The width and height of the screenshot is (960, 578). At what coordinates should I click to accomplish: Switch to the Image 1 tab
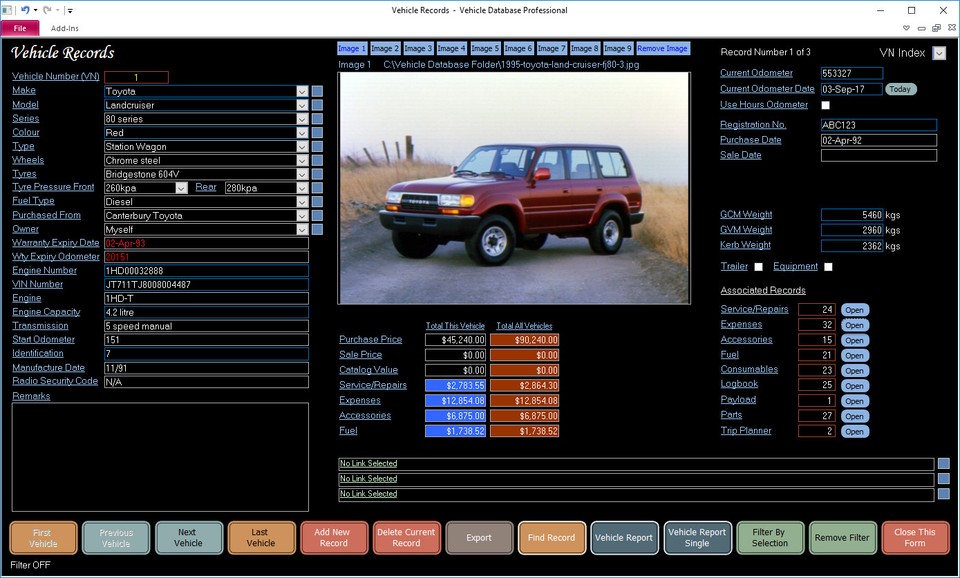pyautogui.click(x=352, y=48)
